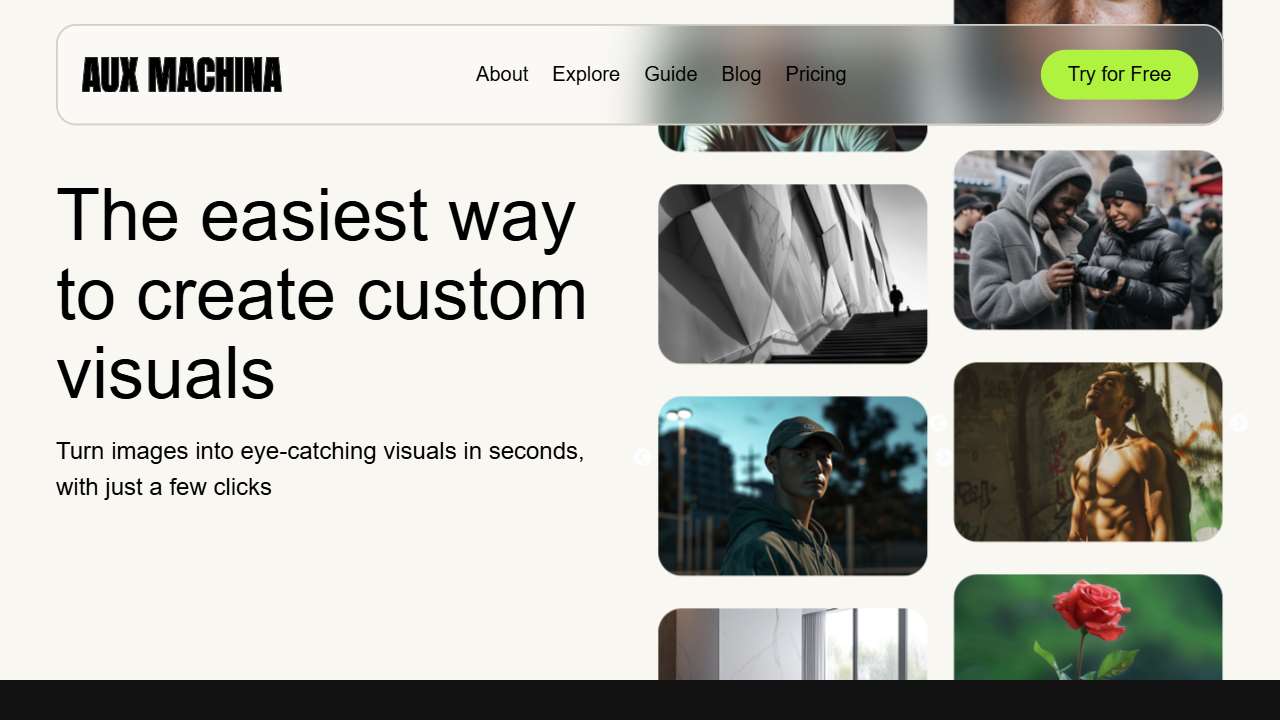Select the two people with camera photo
The width and height of the screenshot is (1280, 720).
coord(1088,240)
